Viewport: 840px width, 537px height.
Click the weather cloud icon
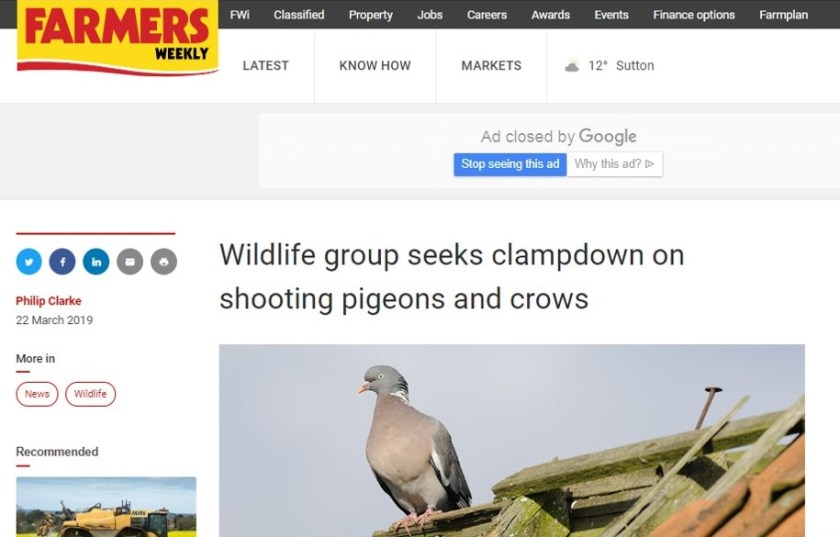point(572,66)
